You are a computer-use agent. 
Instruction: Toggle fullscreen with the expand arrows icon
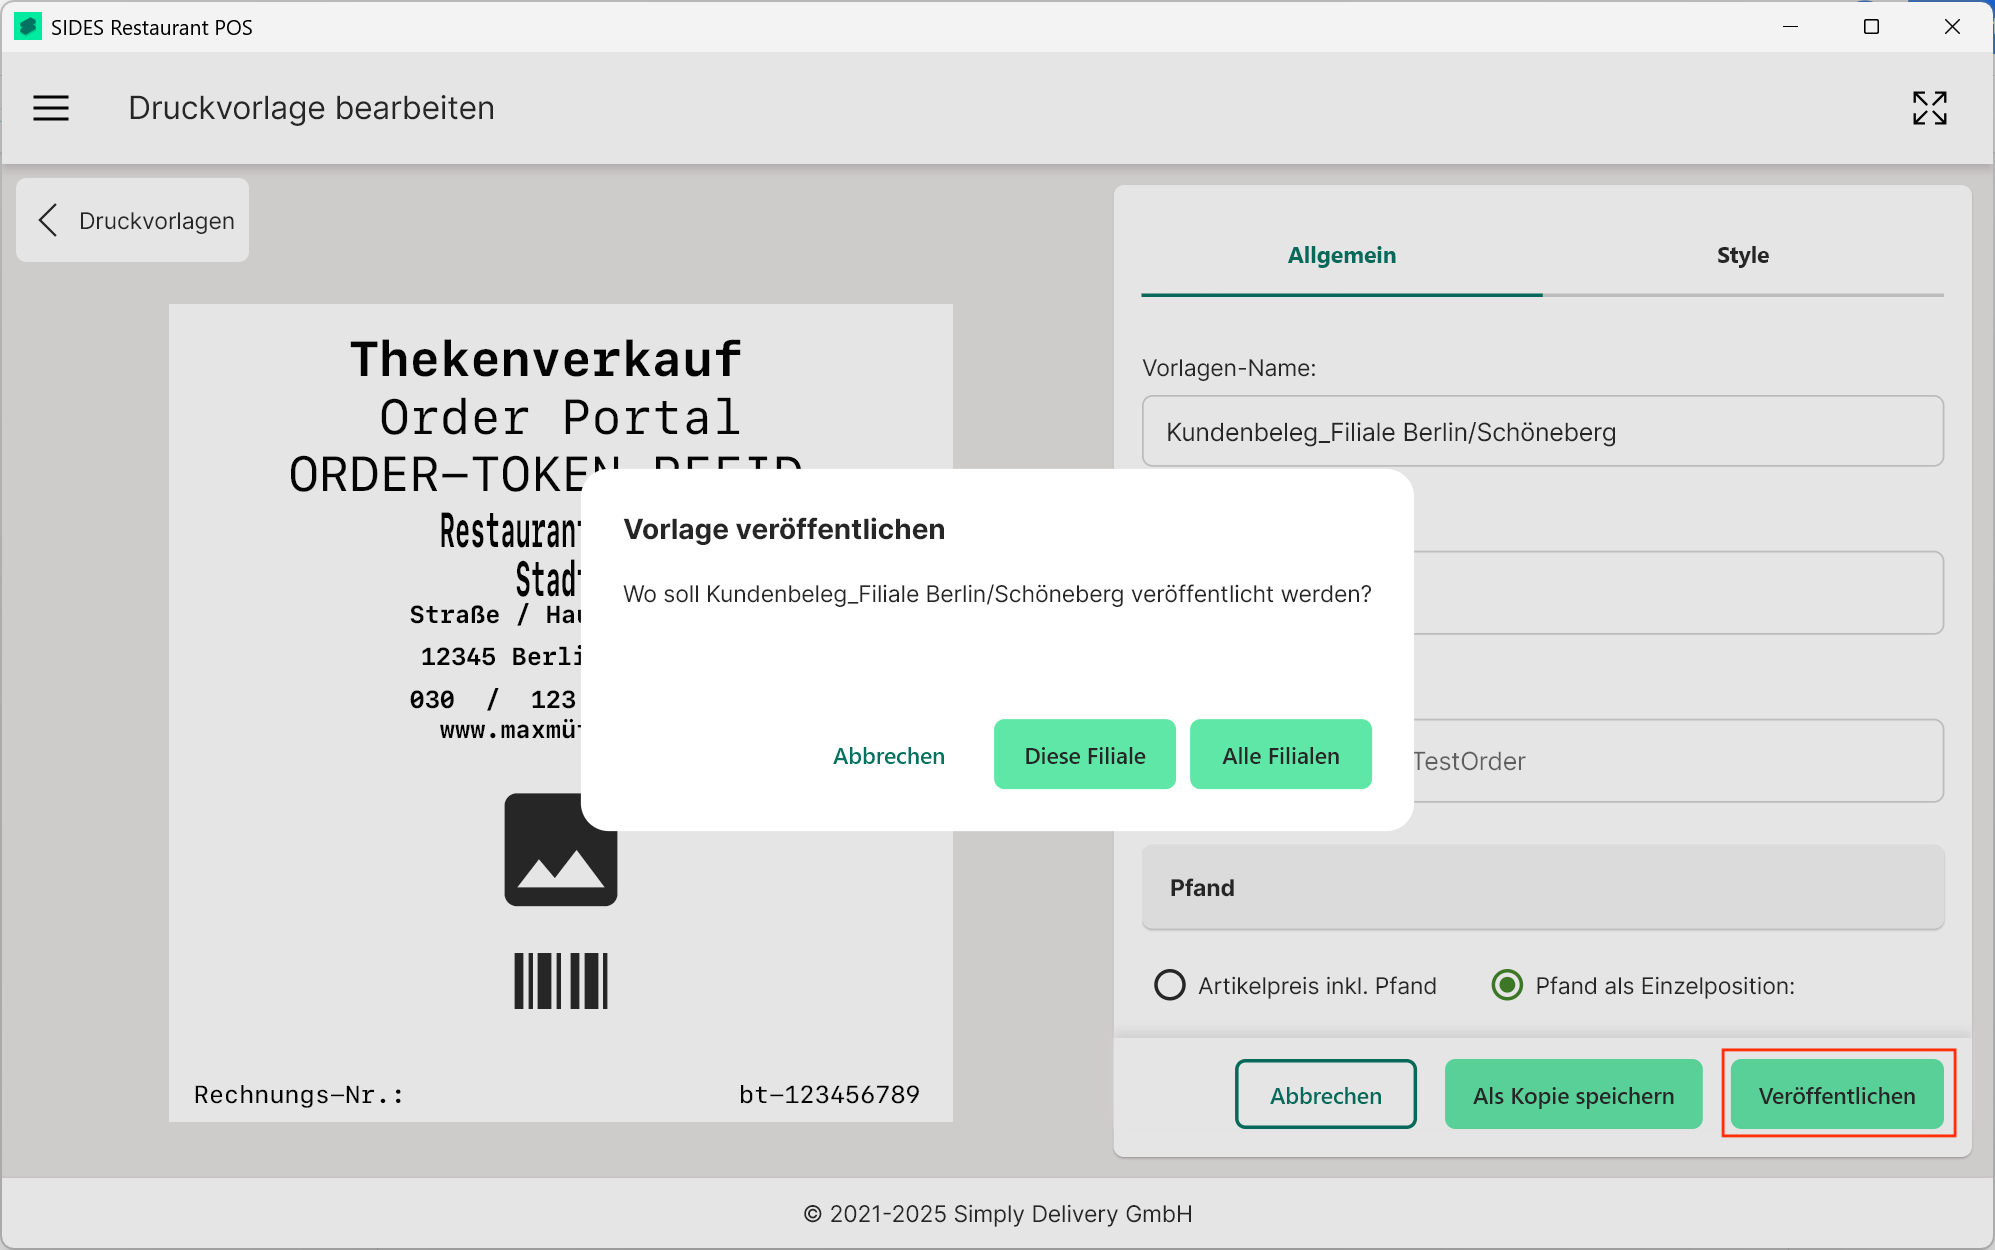(x=1929, y=108)
